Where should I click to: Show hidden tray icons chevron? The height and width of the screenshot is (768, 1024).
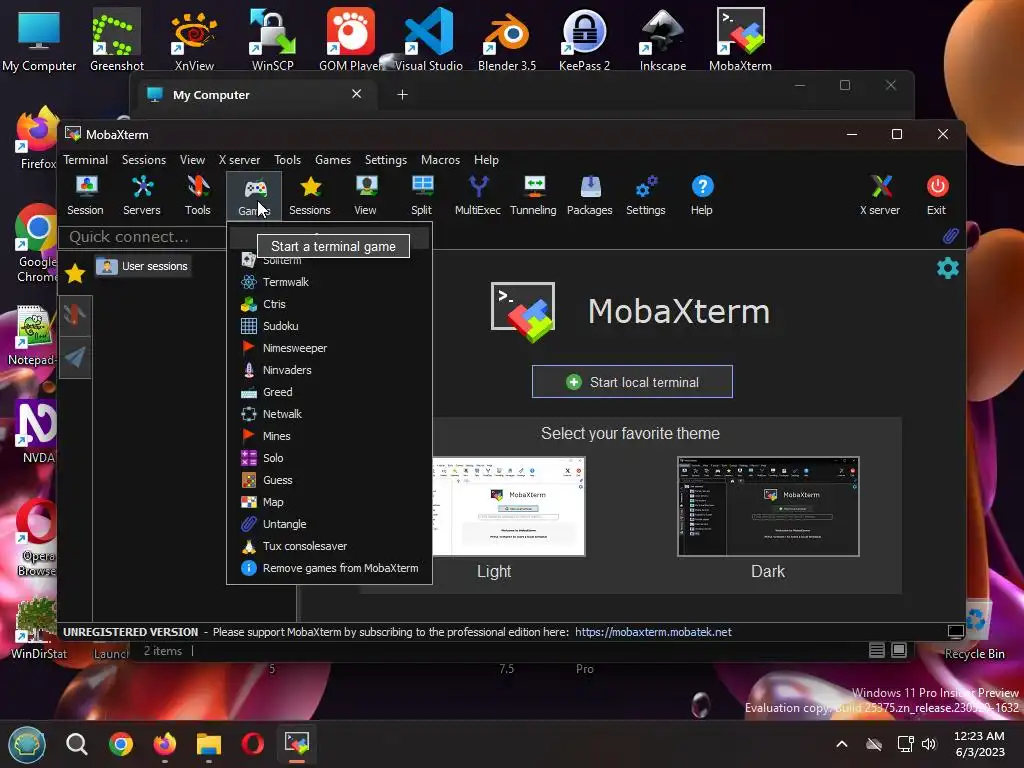tap(842, 744)
